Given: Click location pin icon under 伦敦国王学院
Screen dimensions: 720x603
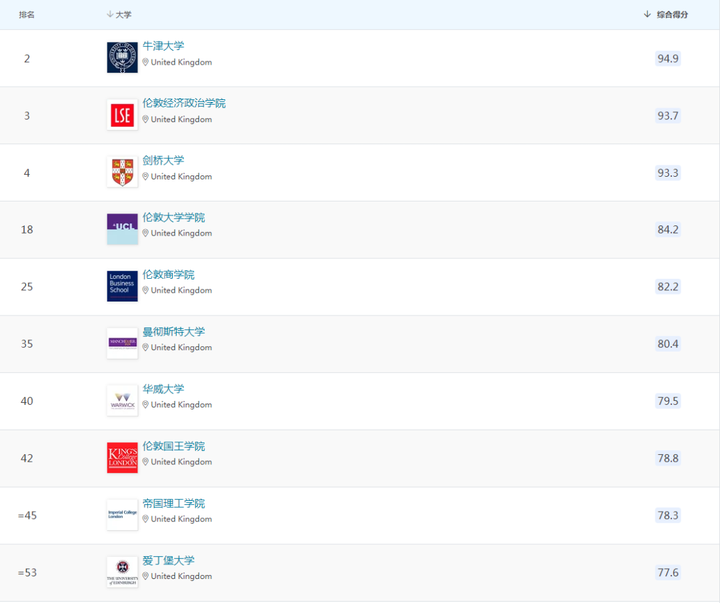Looking at the screenshot, I should click(146, 462).
